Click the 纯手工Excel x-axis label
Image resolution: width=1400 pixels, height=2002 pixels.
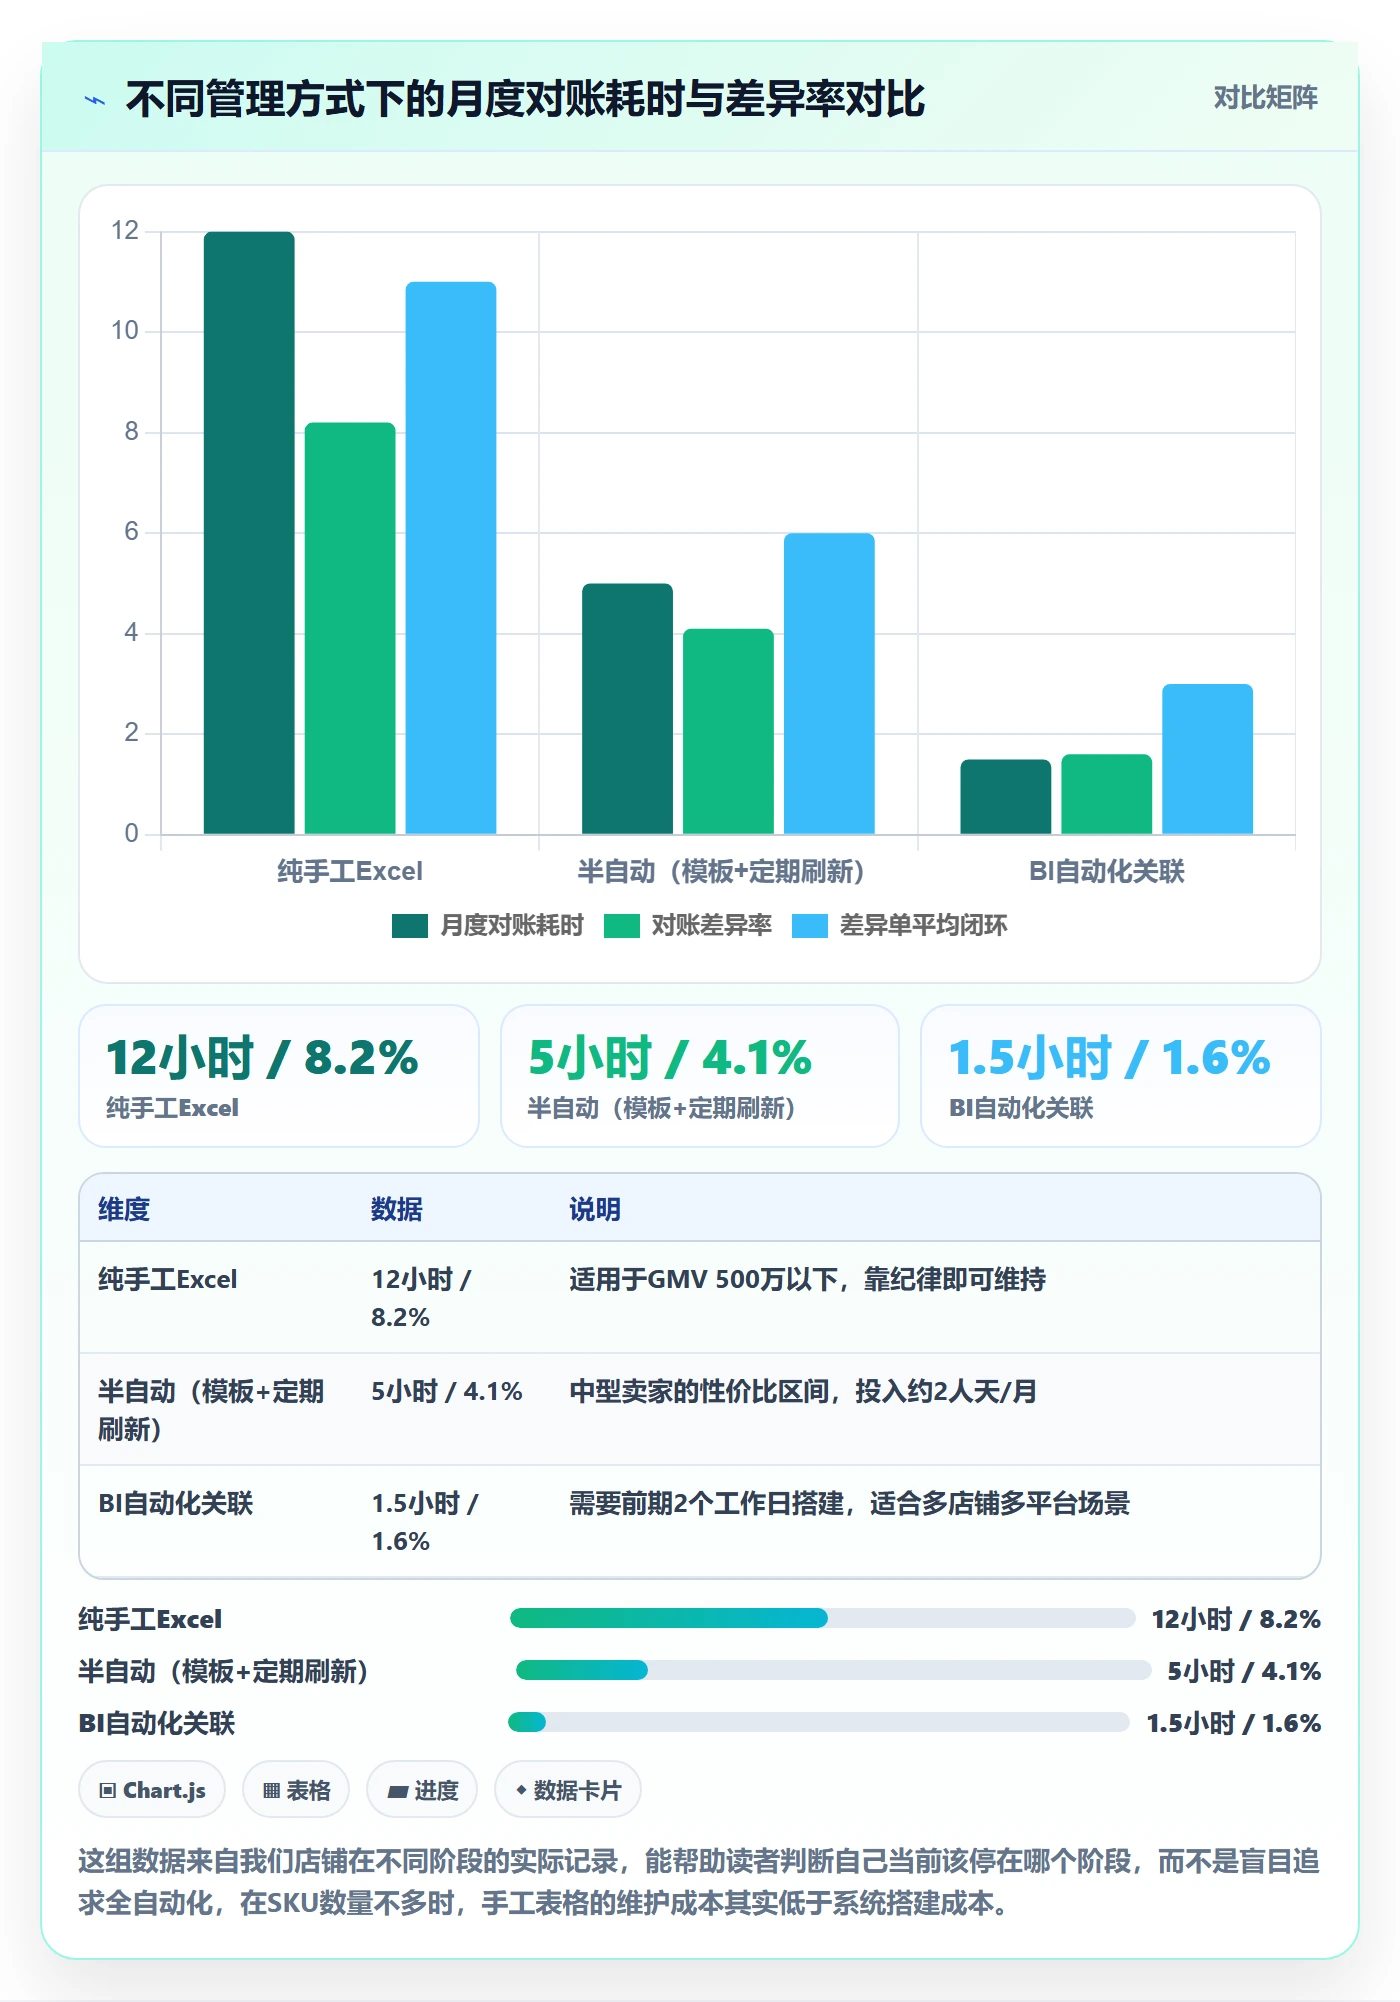tap(350, 872)
